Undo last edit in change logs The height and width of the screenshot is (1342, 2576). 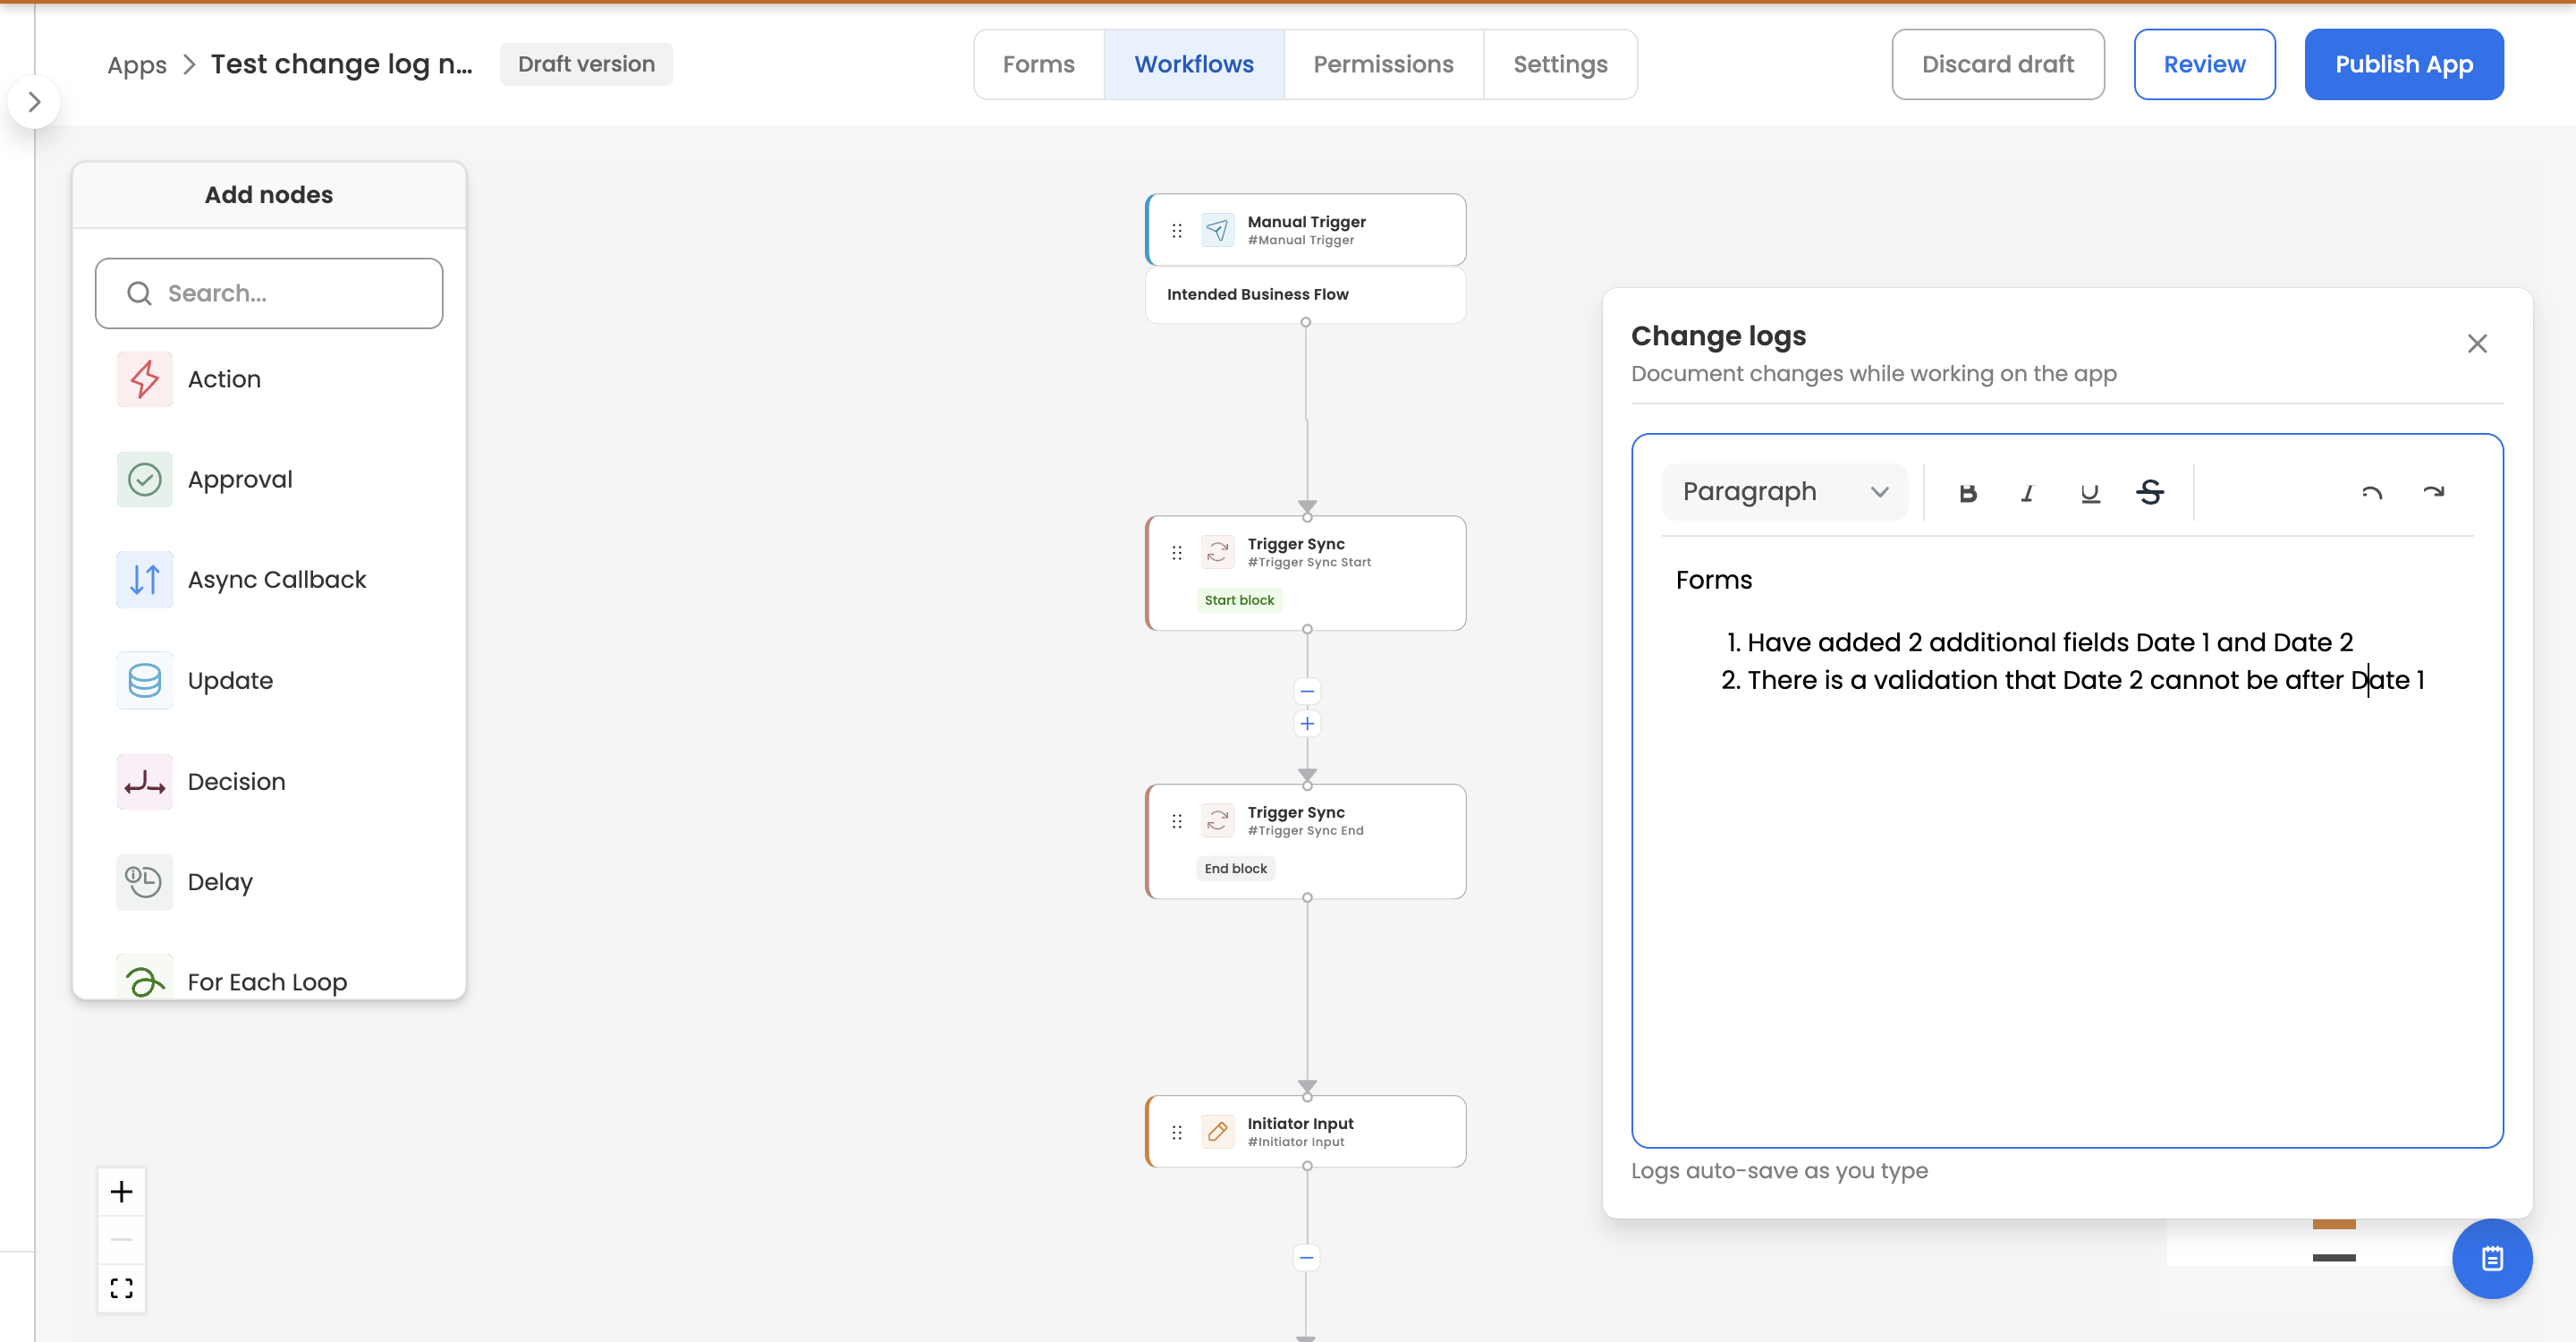tap(2372, 493)
